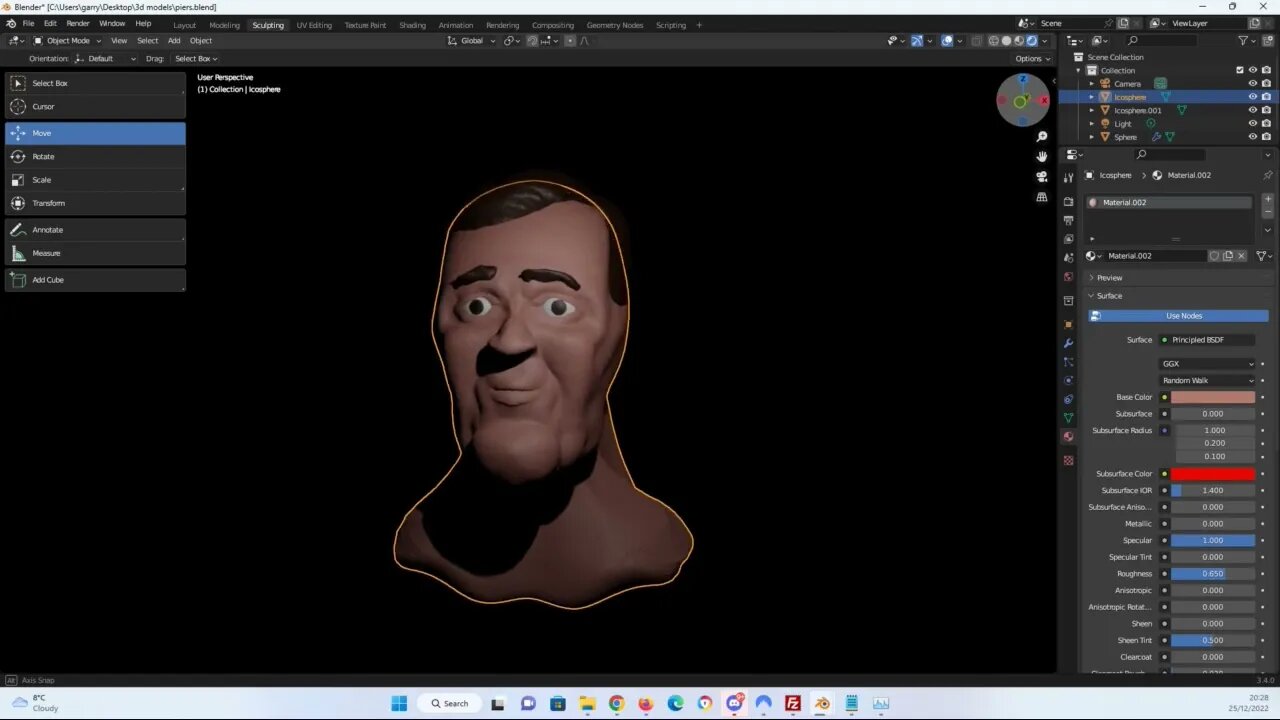Expand the Camera tree item
This screenshot has width=1280, height=720.
[1092, 84]
